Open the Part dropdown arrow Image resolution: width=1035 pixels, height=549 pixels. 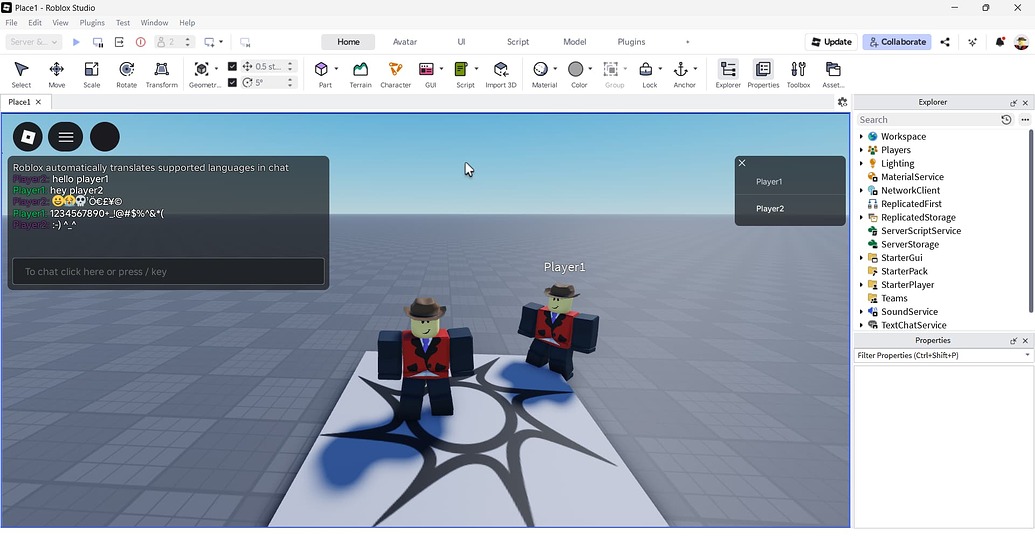coord(336,69)
